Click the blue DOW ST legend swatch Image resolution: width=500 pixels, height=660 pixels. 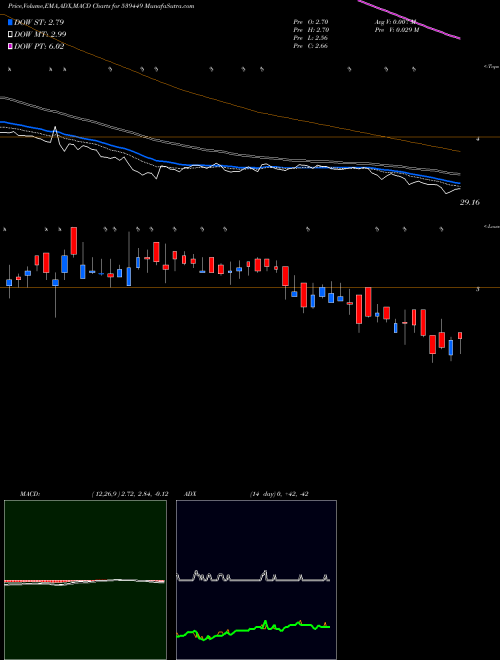[x=10, y=22]
